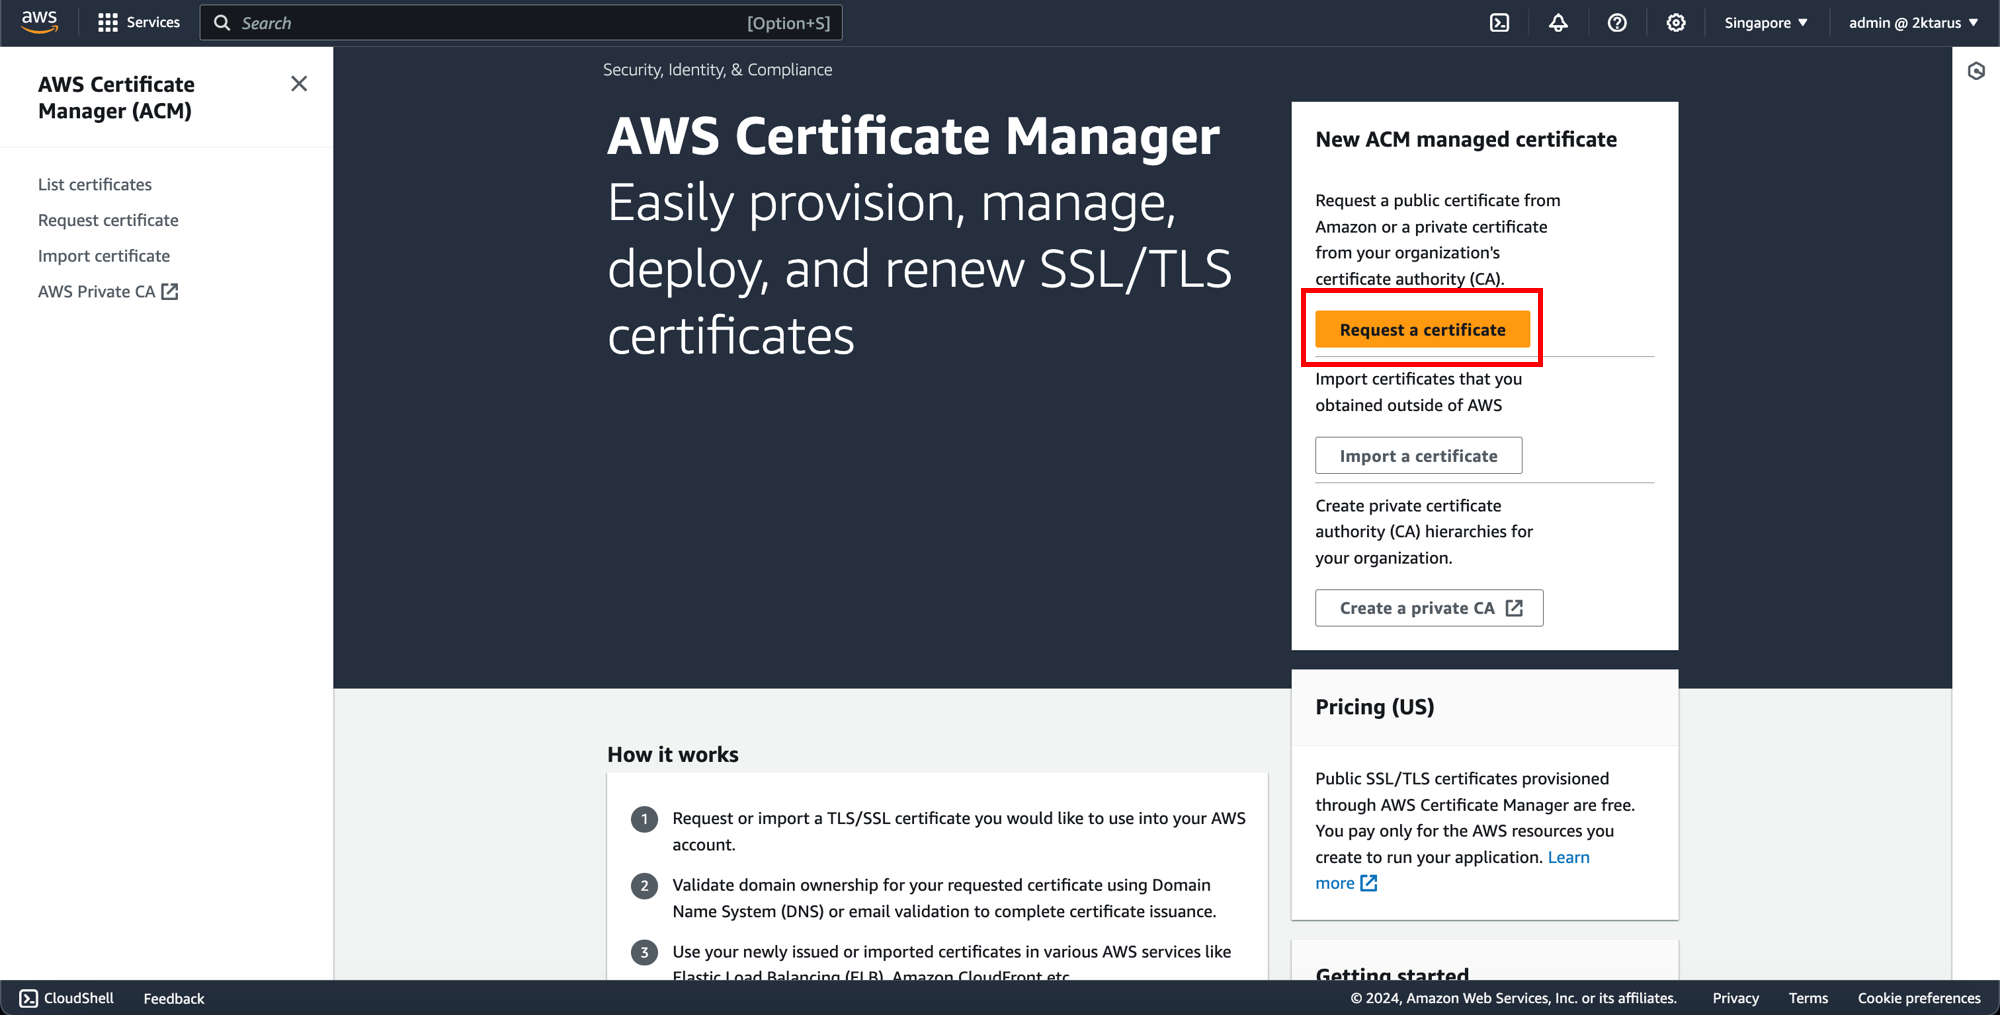Click the hexagon info panel icon
The height and width of the screenshot is (1015, 2000).
pos(1976,71)
